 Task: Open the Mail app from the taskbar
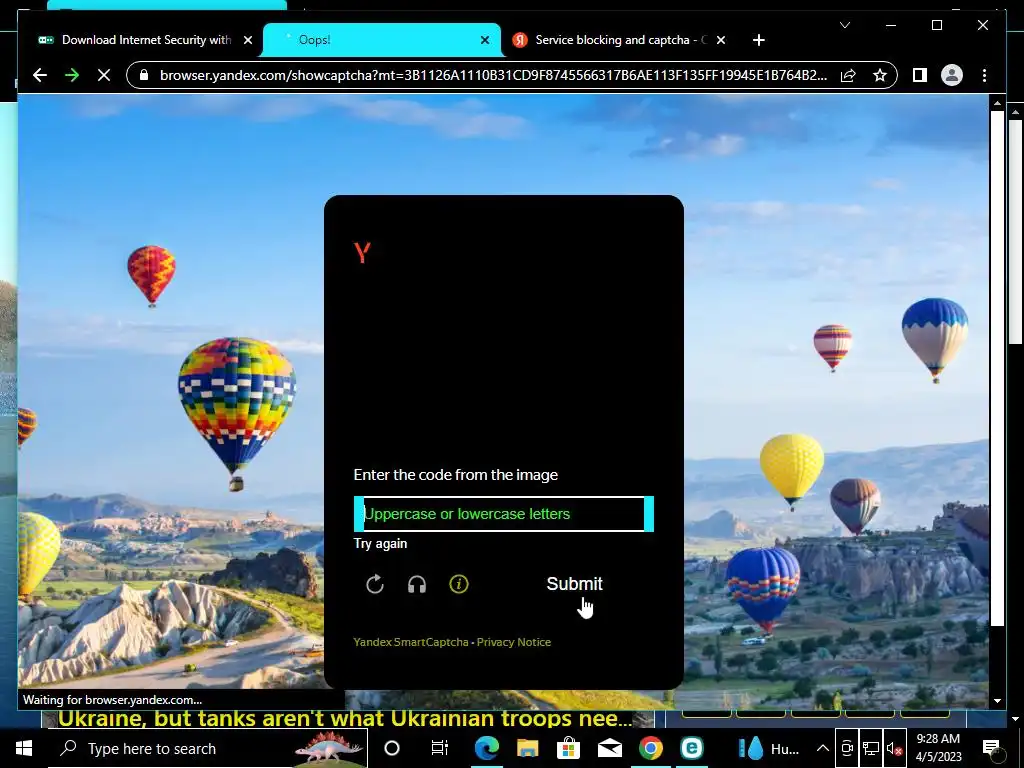point(609,748)
